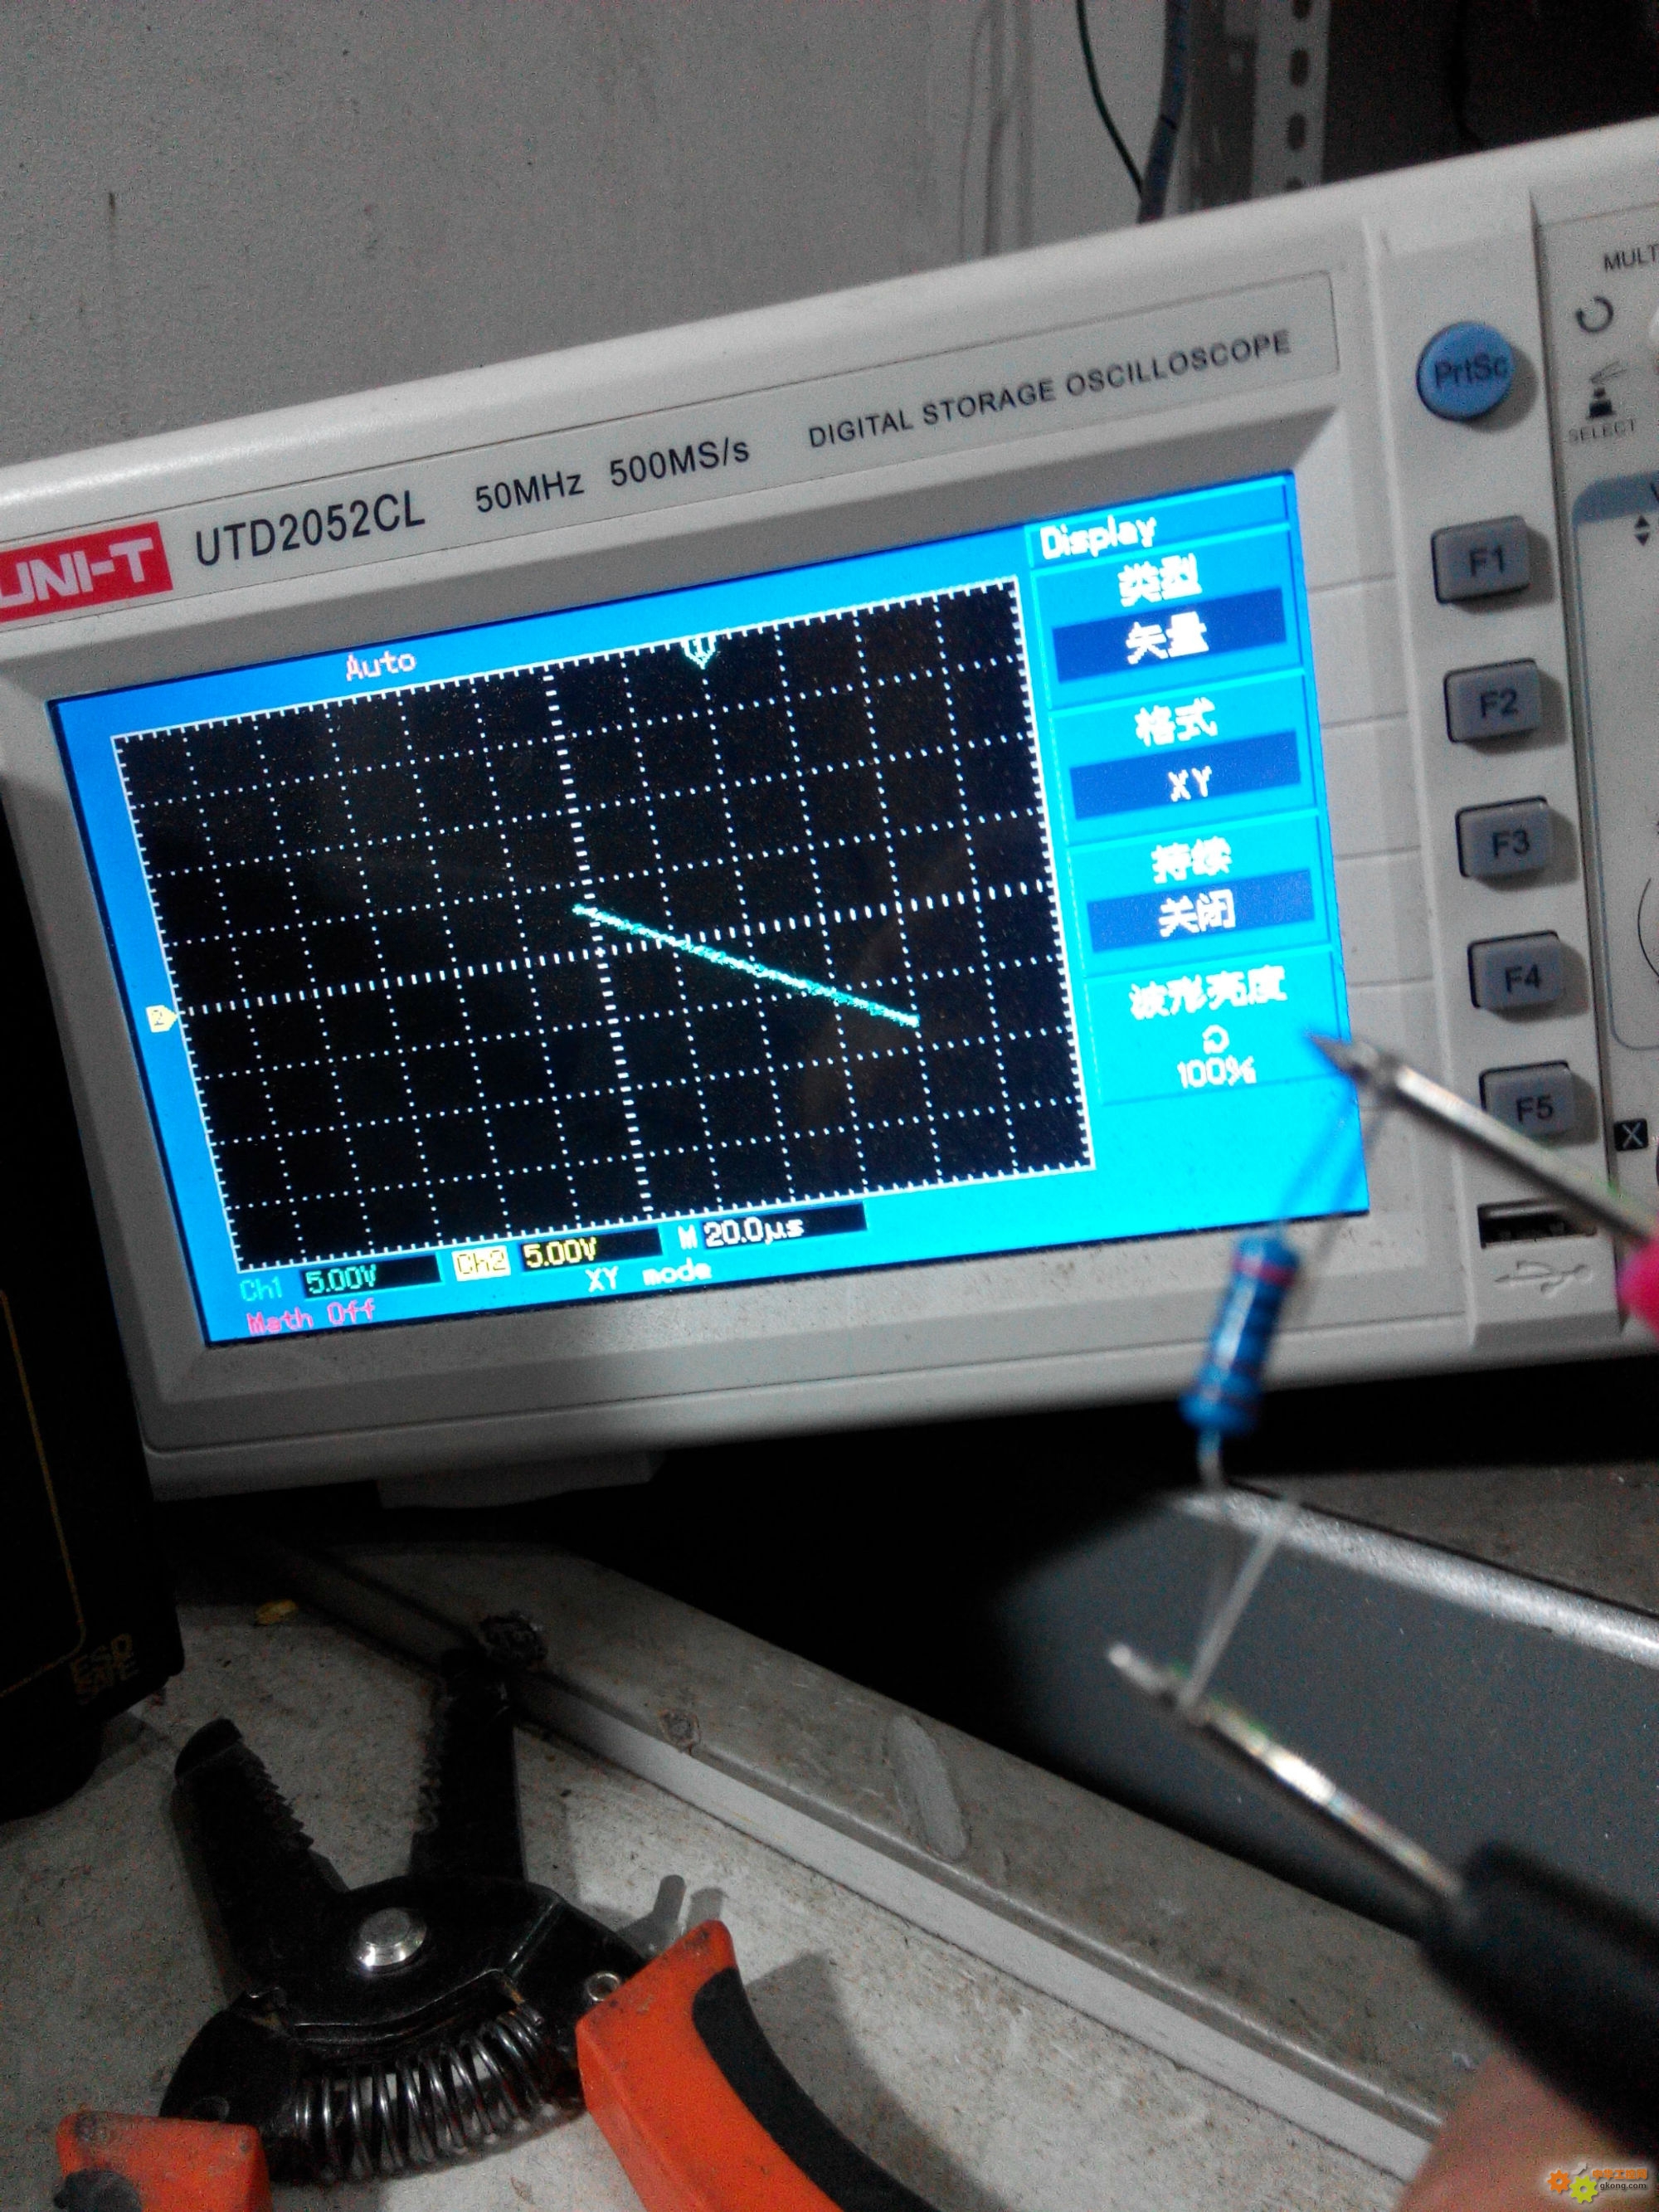Tap the Display menu title
1659x2212 pixels.
click(x=1098, y=535)
